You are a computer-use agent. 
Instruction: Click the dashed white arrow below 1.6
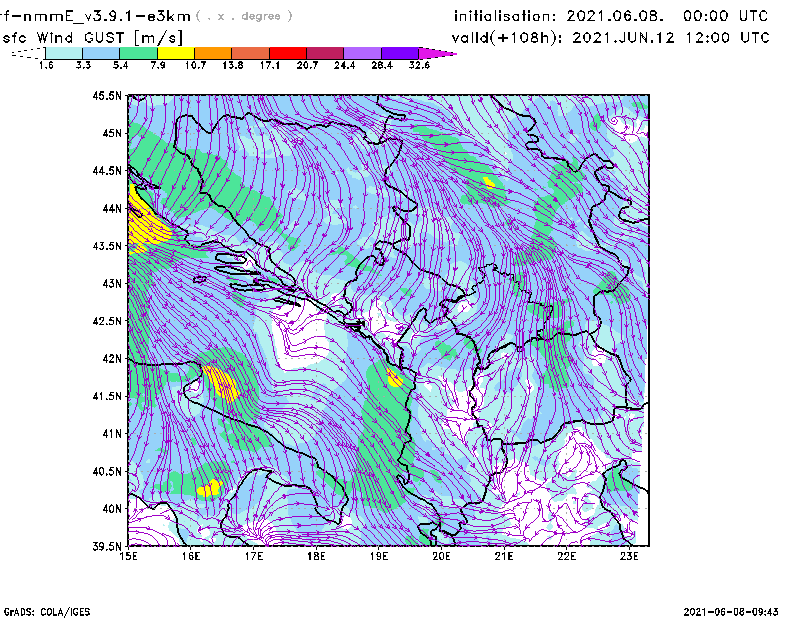tap(28, 53)
